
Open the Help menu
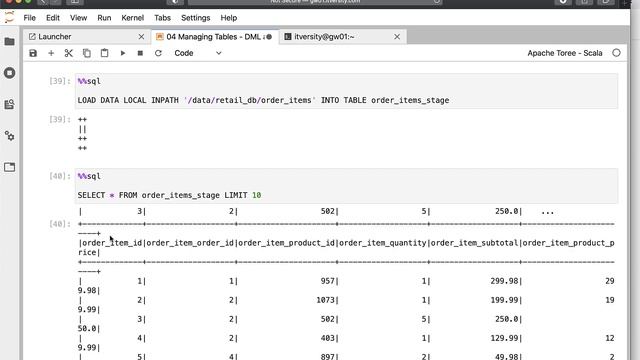pos(229,18)
